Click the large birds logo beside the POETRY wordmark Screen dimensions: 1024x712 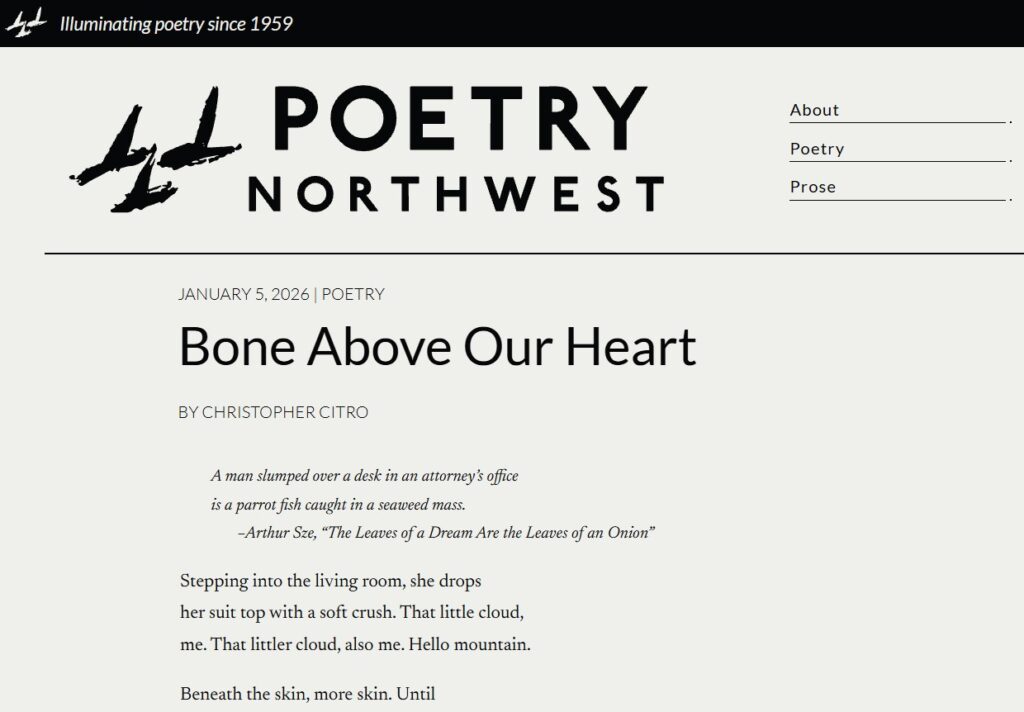[155, 150]
